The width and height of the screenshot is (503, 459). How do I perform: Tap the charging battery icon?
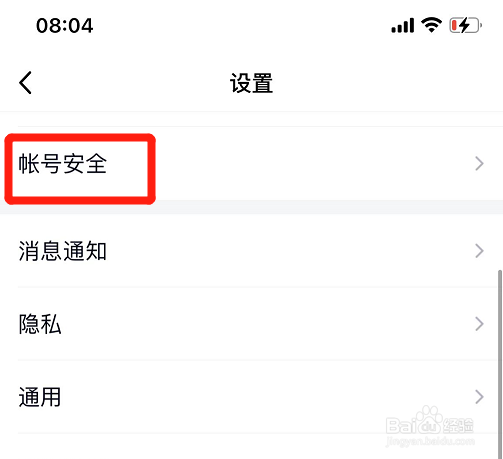click(465, 25)
